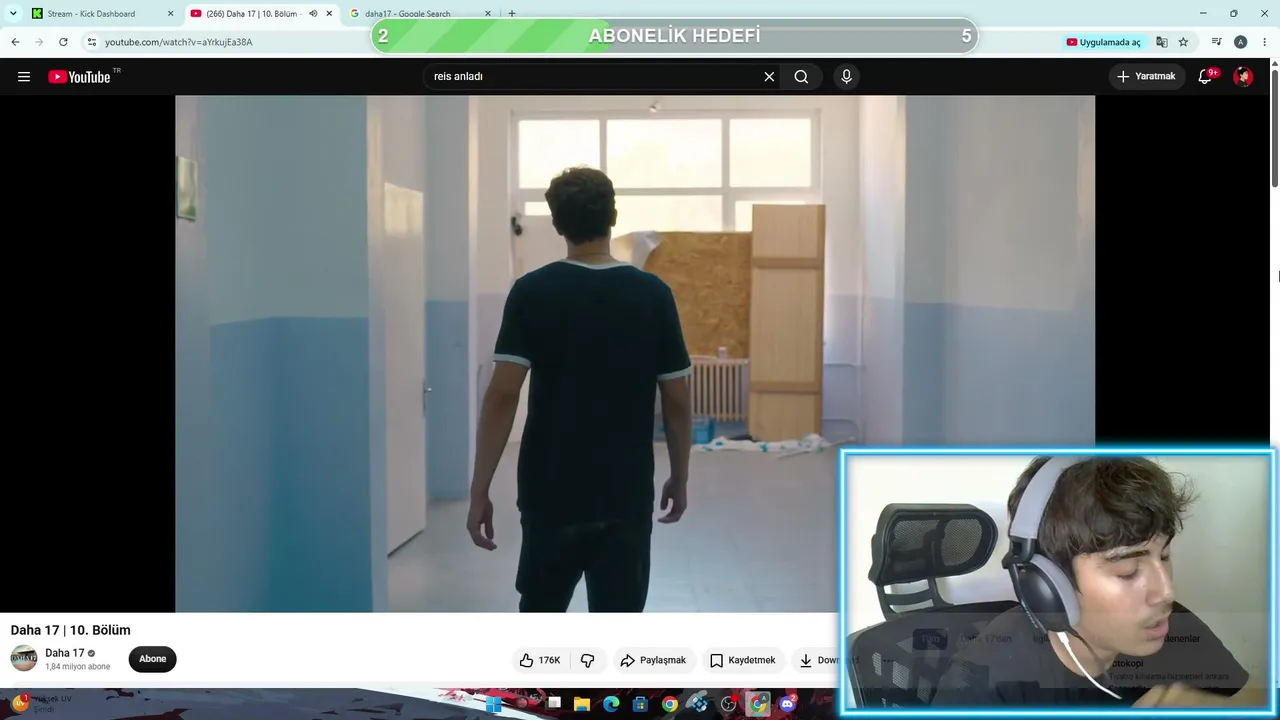The image size is (1280, 720).
Task: Click the video player frame
Action: tap(635, 353)
